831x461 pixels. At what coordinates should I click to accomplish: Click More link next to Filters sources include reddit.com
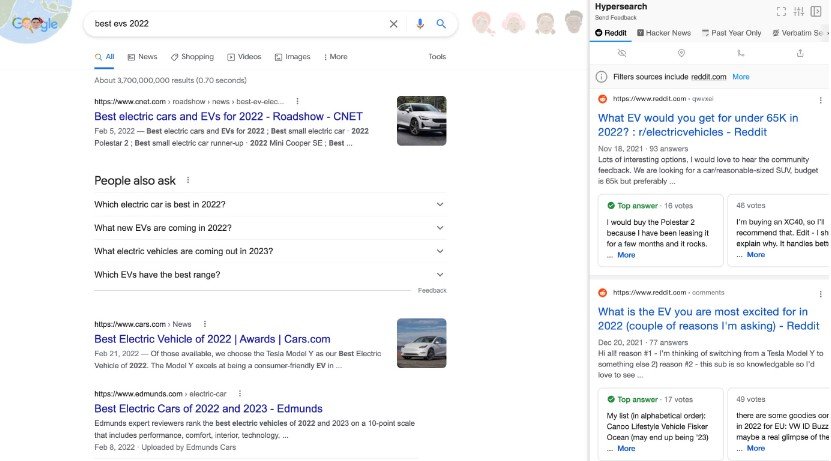pos(741,77)
